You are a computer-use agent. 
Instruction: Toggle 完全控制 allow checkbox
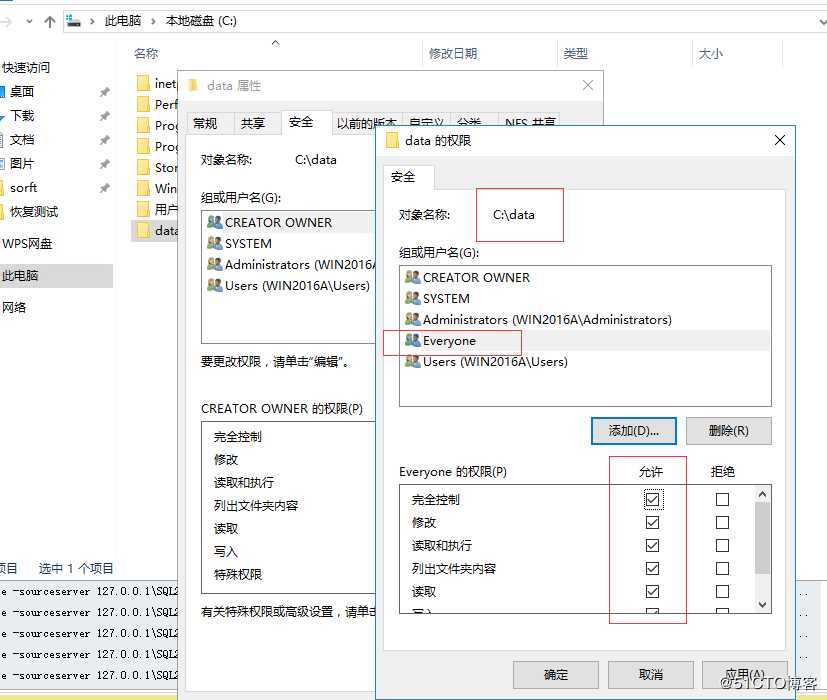[652, 500]
